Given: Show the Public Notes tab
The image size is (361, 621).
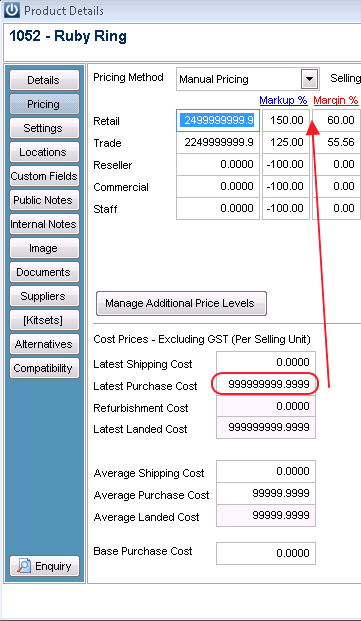Looking at the screenshot, I should click(44, 200).
